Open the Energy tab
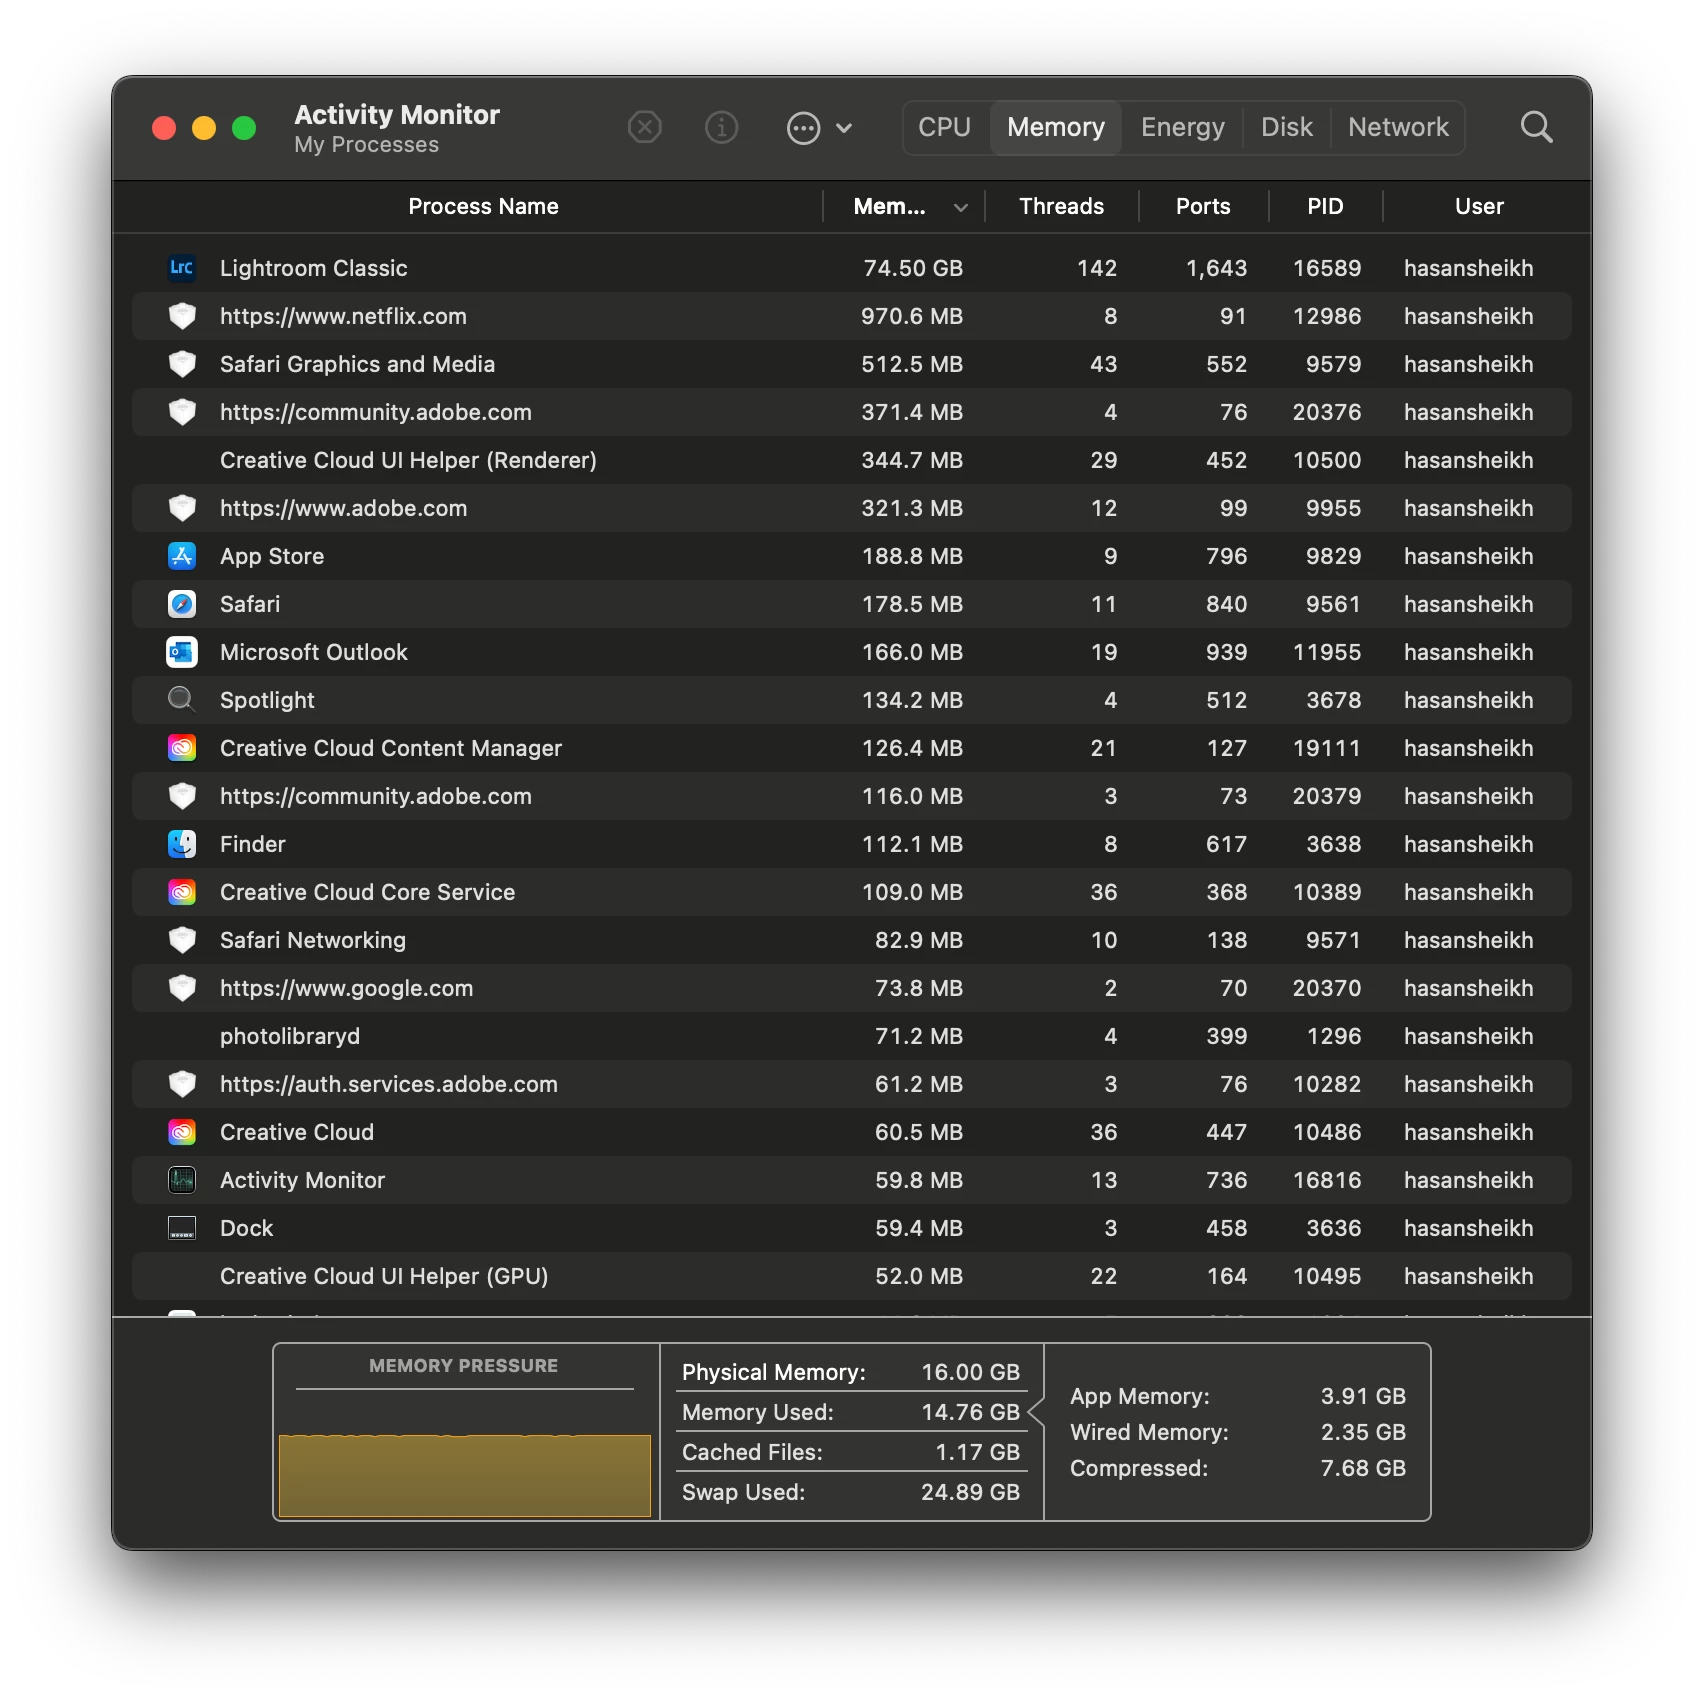1704x1698 pixels. [x=1183, y=127]
